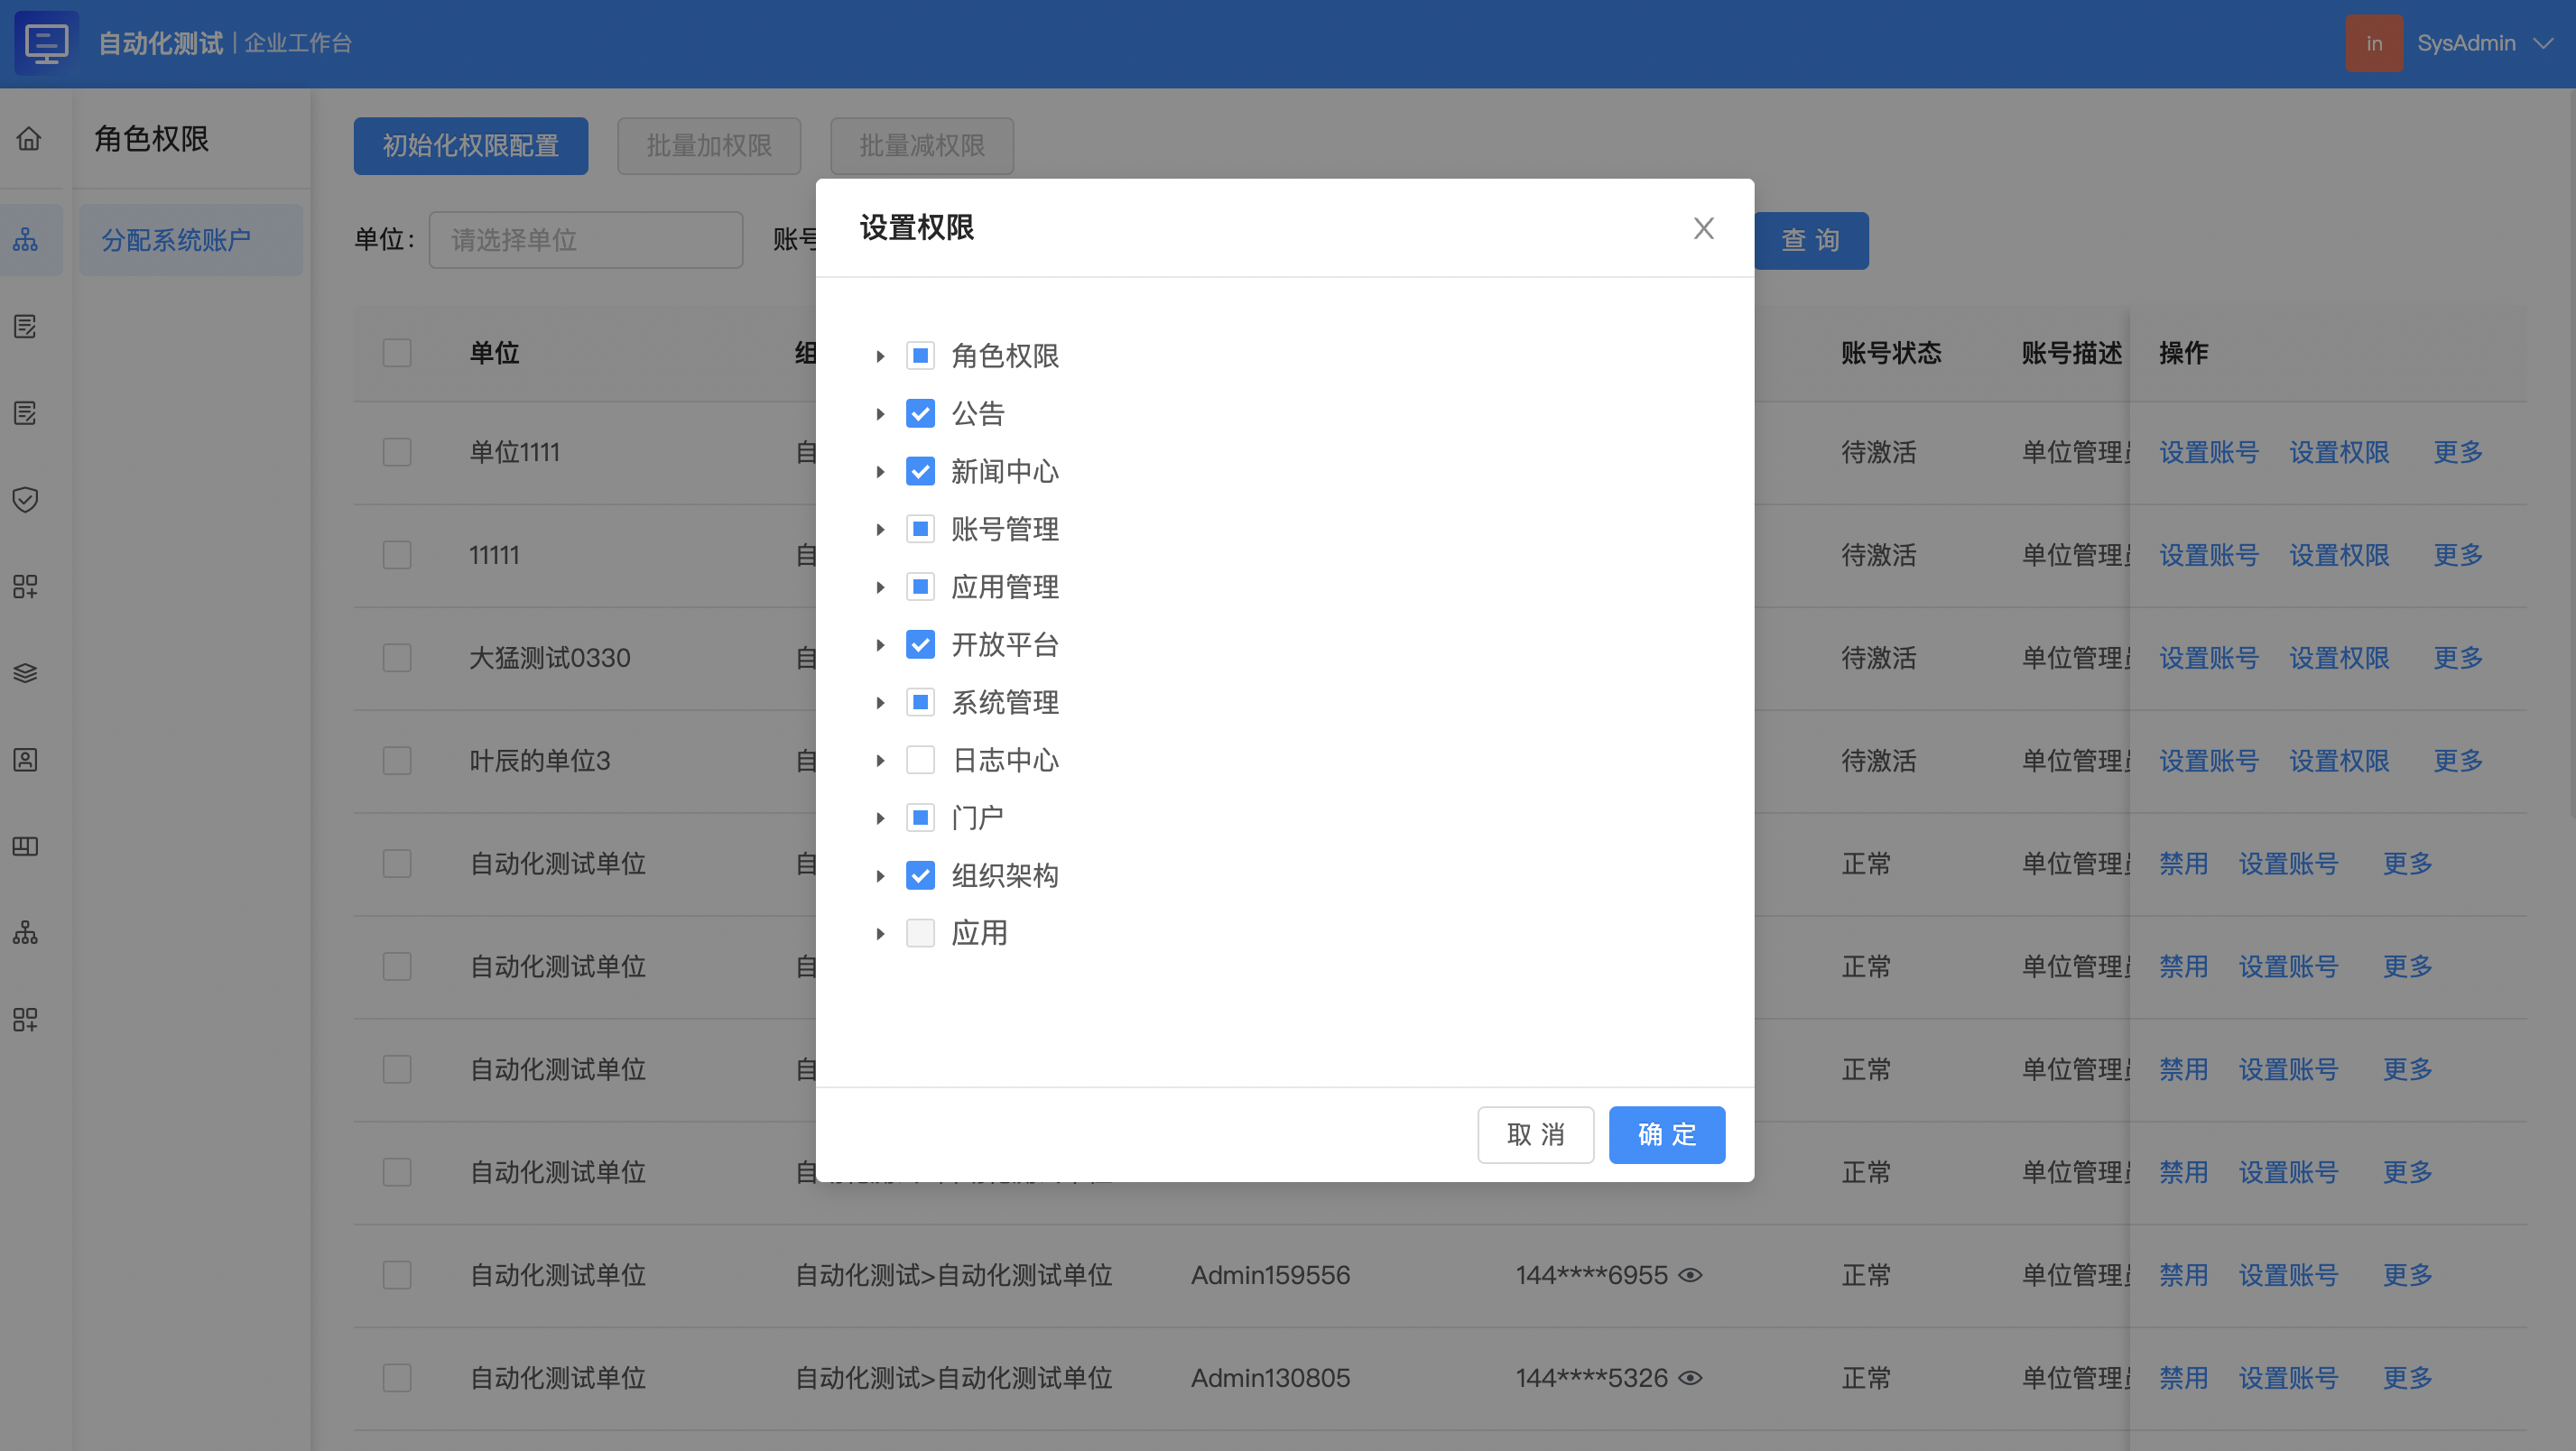
Task: Toggle the 应用管理 checkbox
Action: coord(920,587)
